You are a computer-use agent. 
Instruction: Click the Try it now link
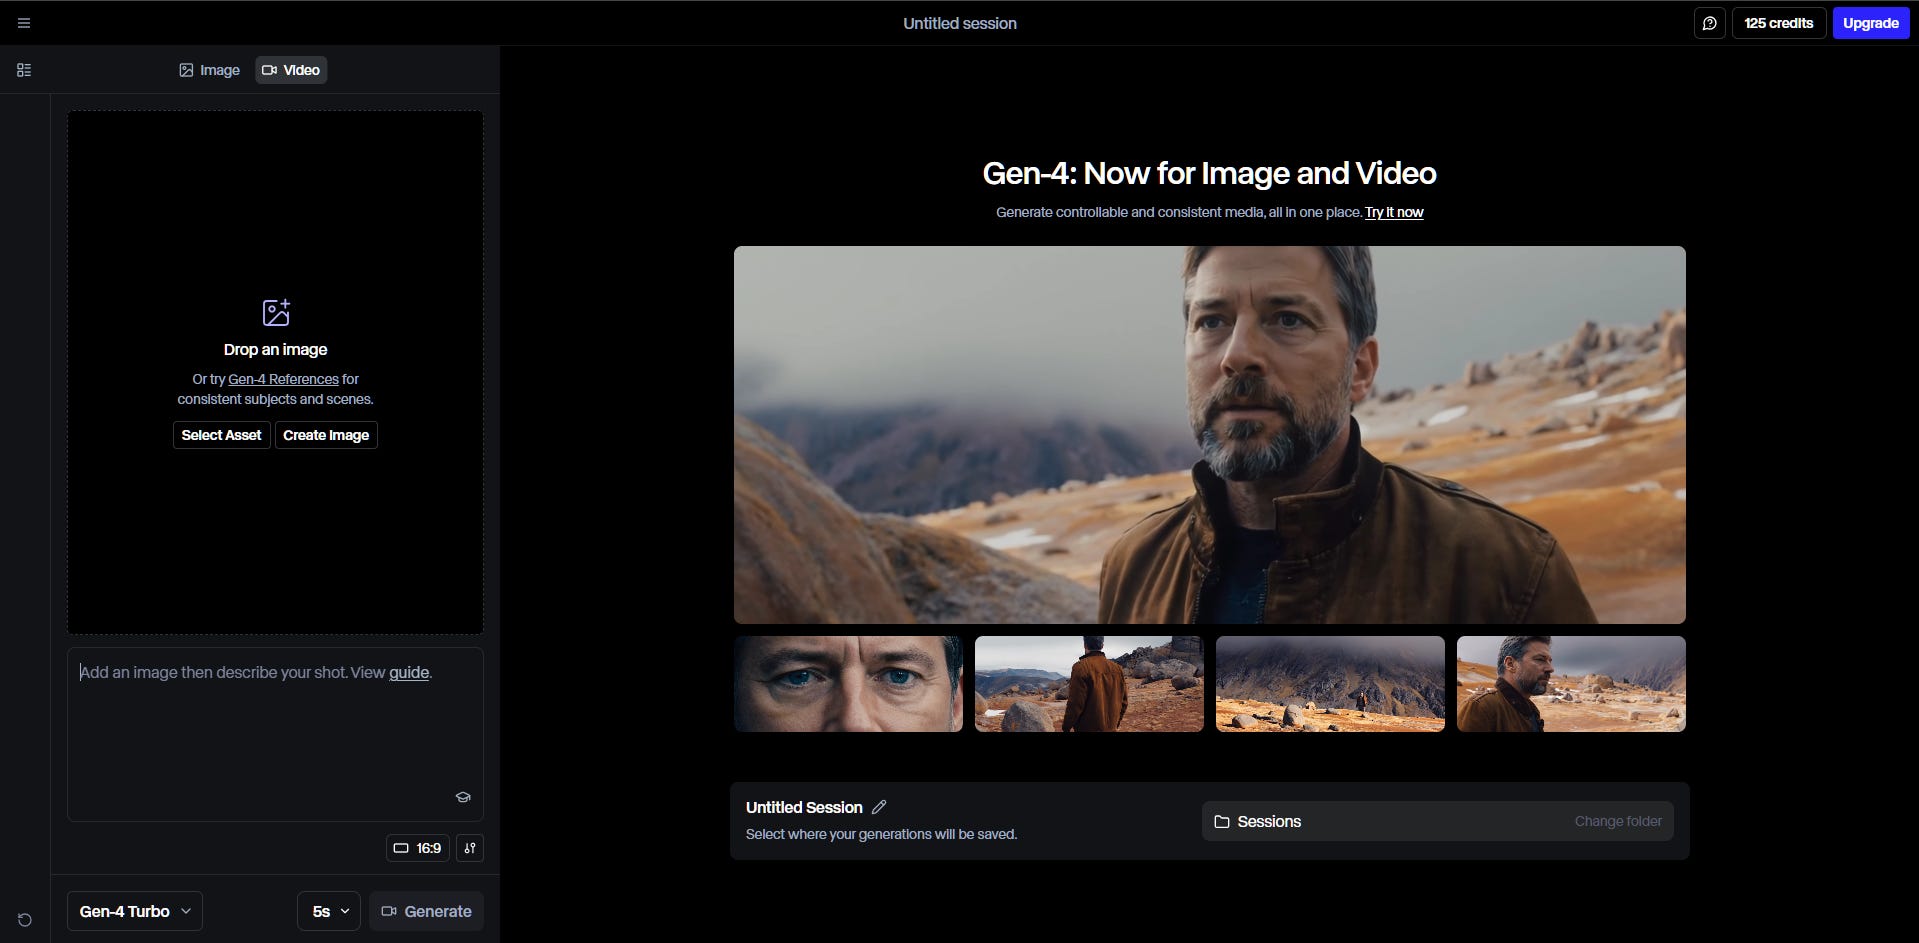click(1394, 212)
